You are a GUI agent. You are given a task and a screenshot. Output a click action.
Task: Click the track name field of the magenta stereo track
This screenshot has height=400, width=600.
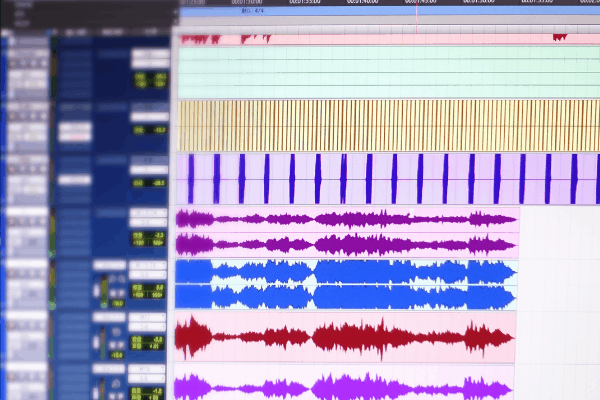coord(27,211)
